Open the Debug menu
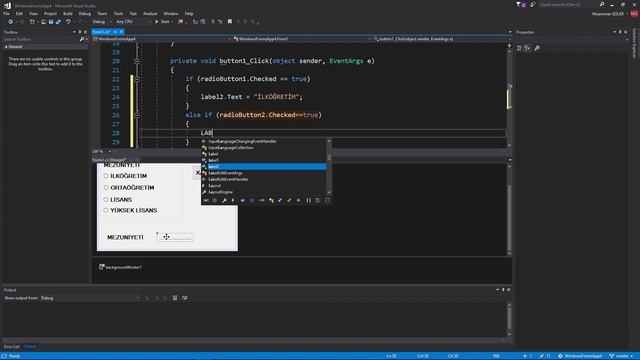 coord(84,13)
